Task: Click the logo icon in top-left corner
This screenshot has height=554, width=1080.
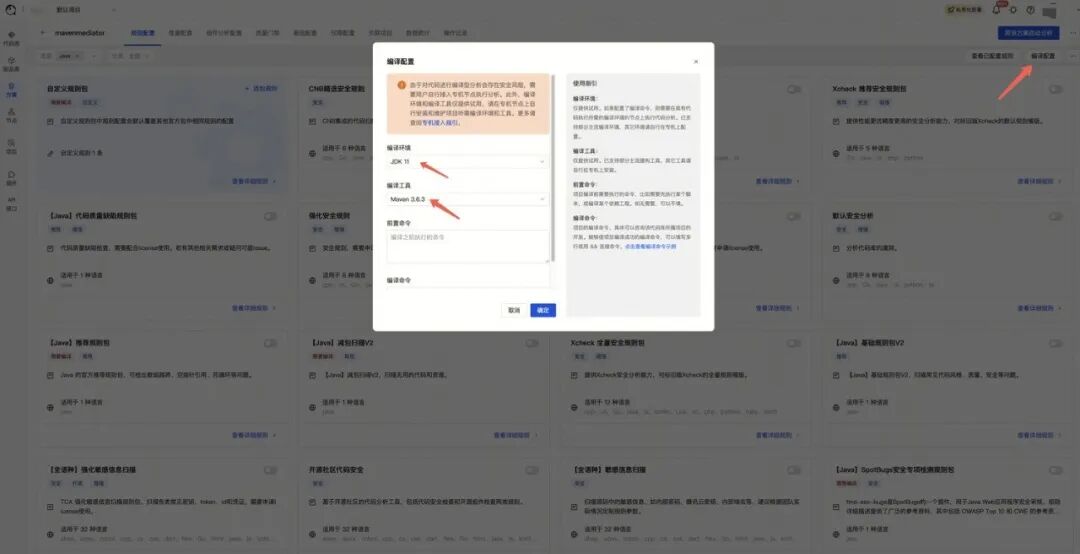Action: [x=10, y=10]
